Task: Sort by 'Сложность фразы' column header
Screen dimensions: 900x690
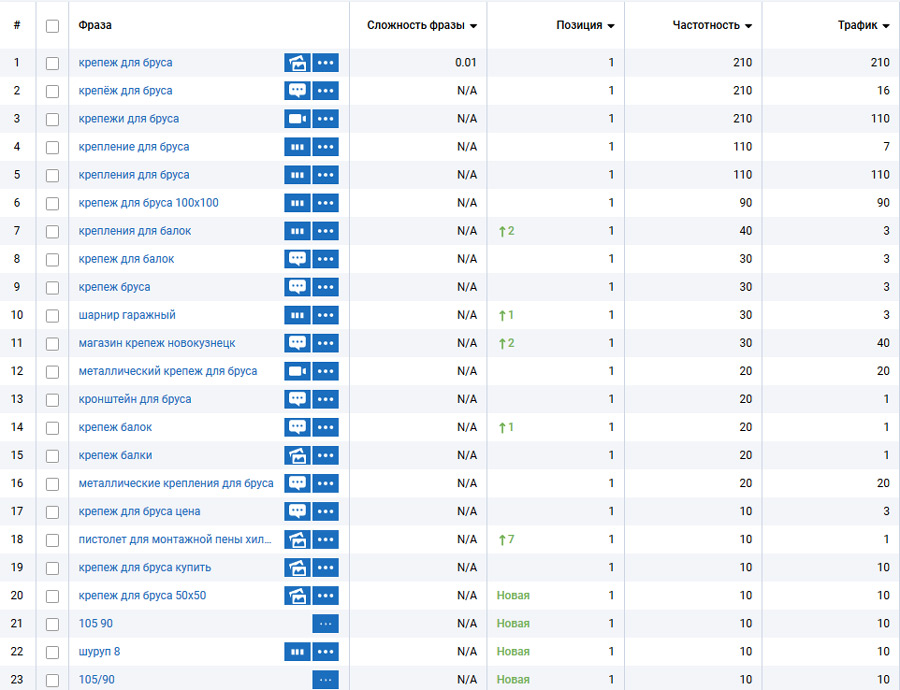Action: pos(421,26)
